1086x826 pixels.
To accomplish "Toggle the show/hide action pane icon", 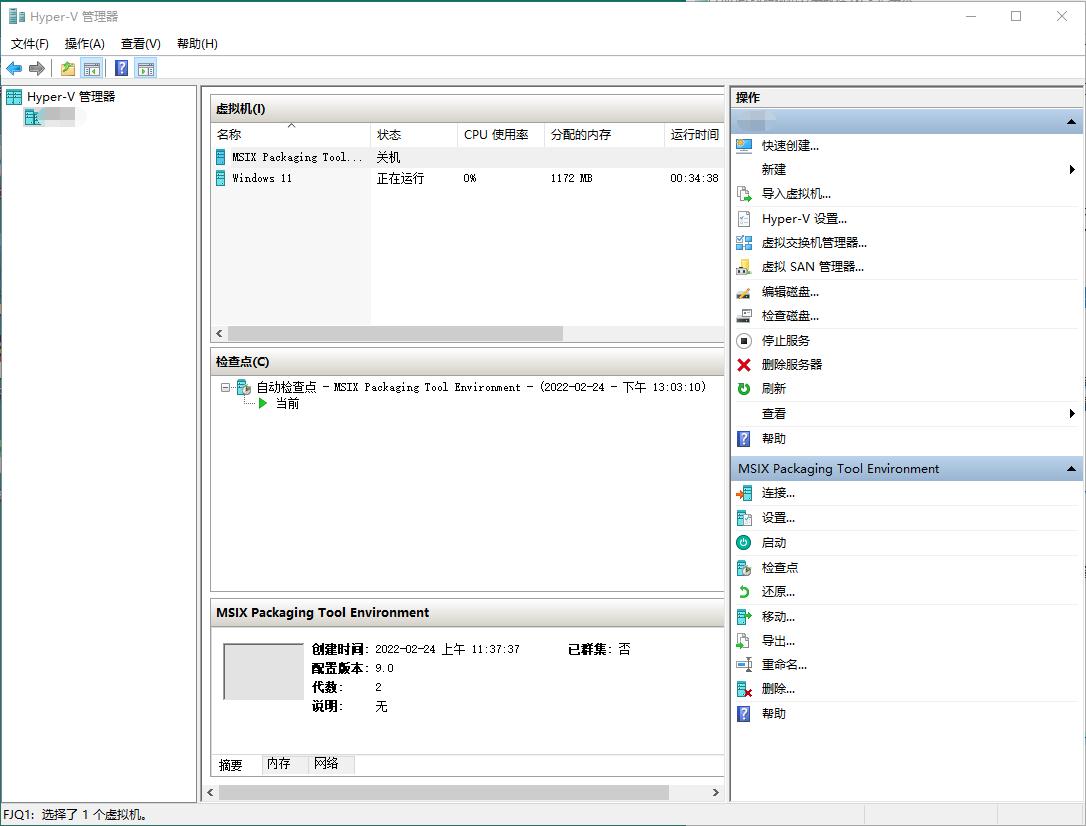I will (x=145, y=68).
